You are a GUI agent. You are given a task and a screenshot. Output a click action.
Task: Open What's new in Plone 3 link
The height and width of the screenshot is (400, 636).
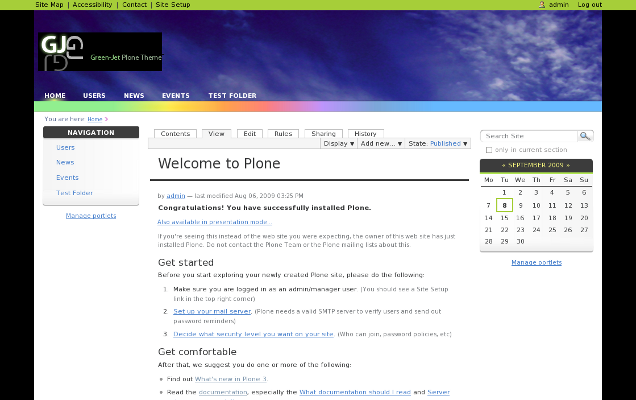231,379
